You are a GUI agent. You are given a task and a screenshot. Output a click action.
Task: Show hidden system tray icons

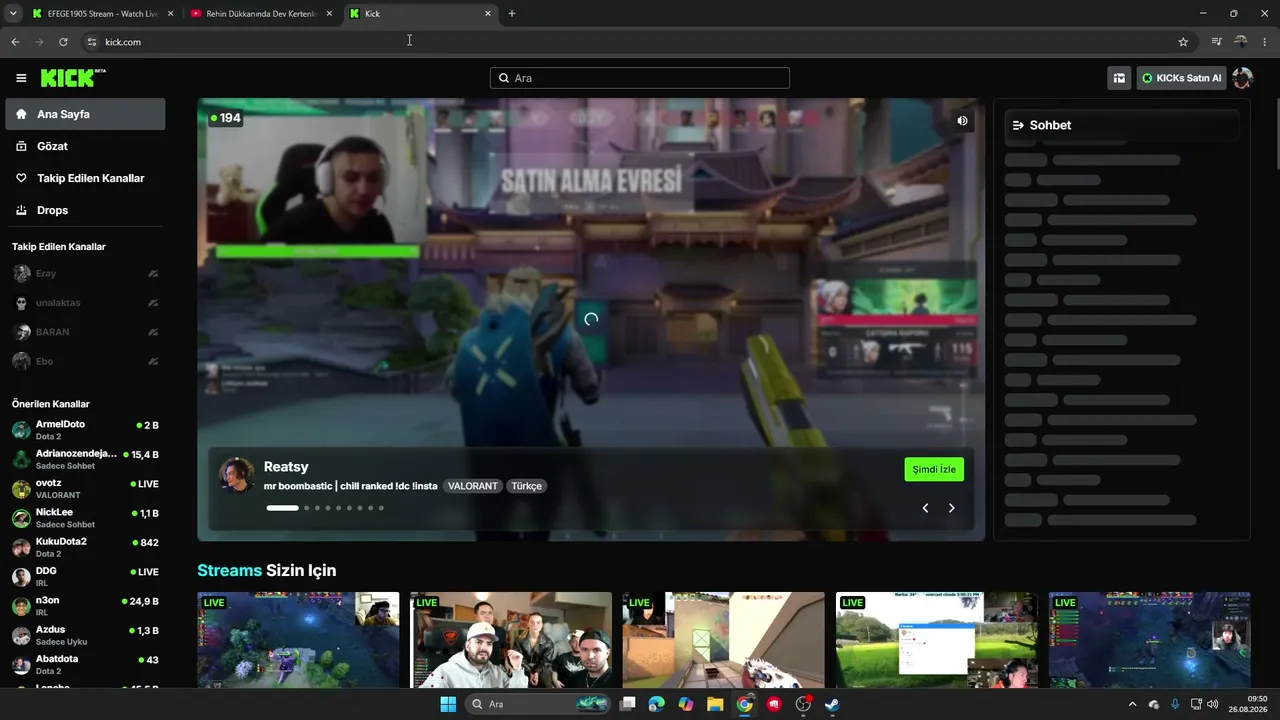[1132, 704]
